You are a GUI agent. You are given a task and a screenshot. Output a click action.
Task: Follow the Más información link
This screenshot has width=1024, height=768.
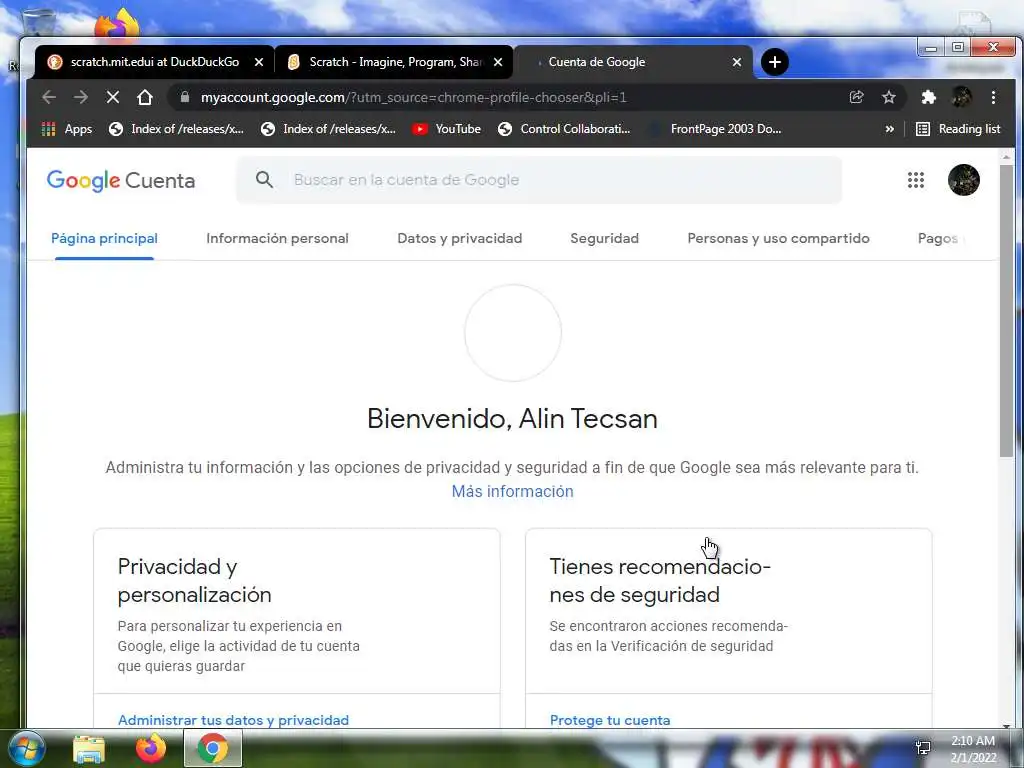tap(513, 491)
